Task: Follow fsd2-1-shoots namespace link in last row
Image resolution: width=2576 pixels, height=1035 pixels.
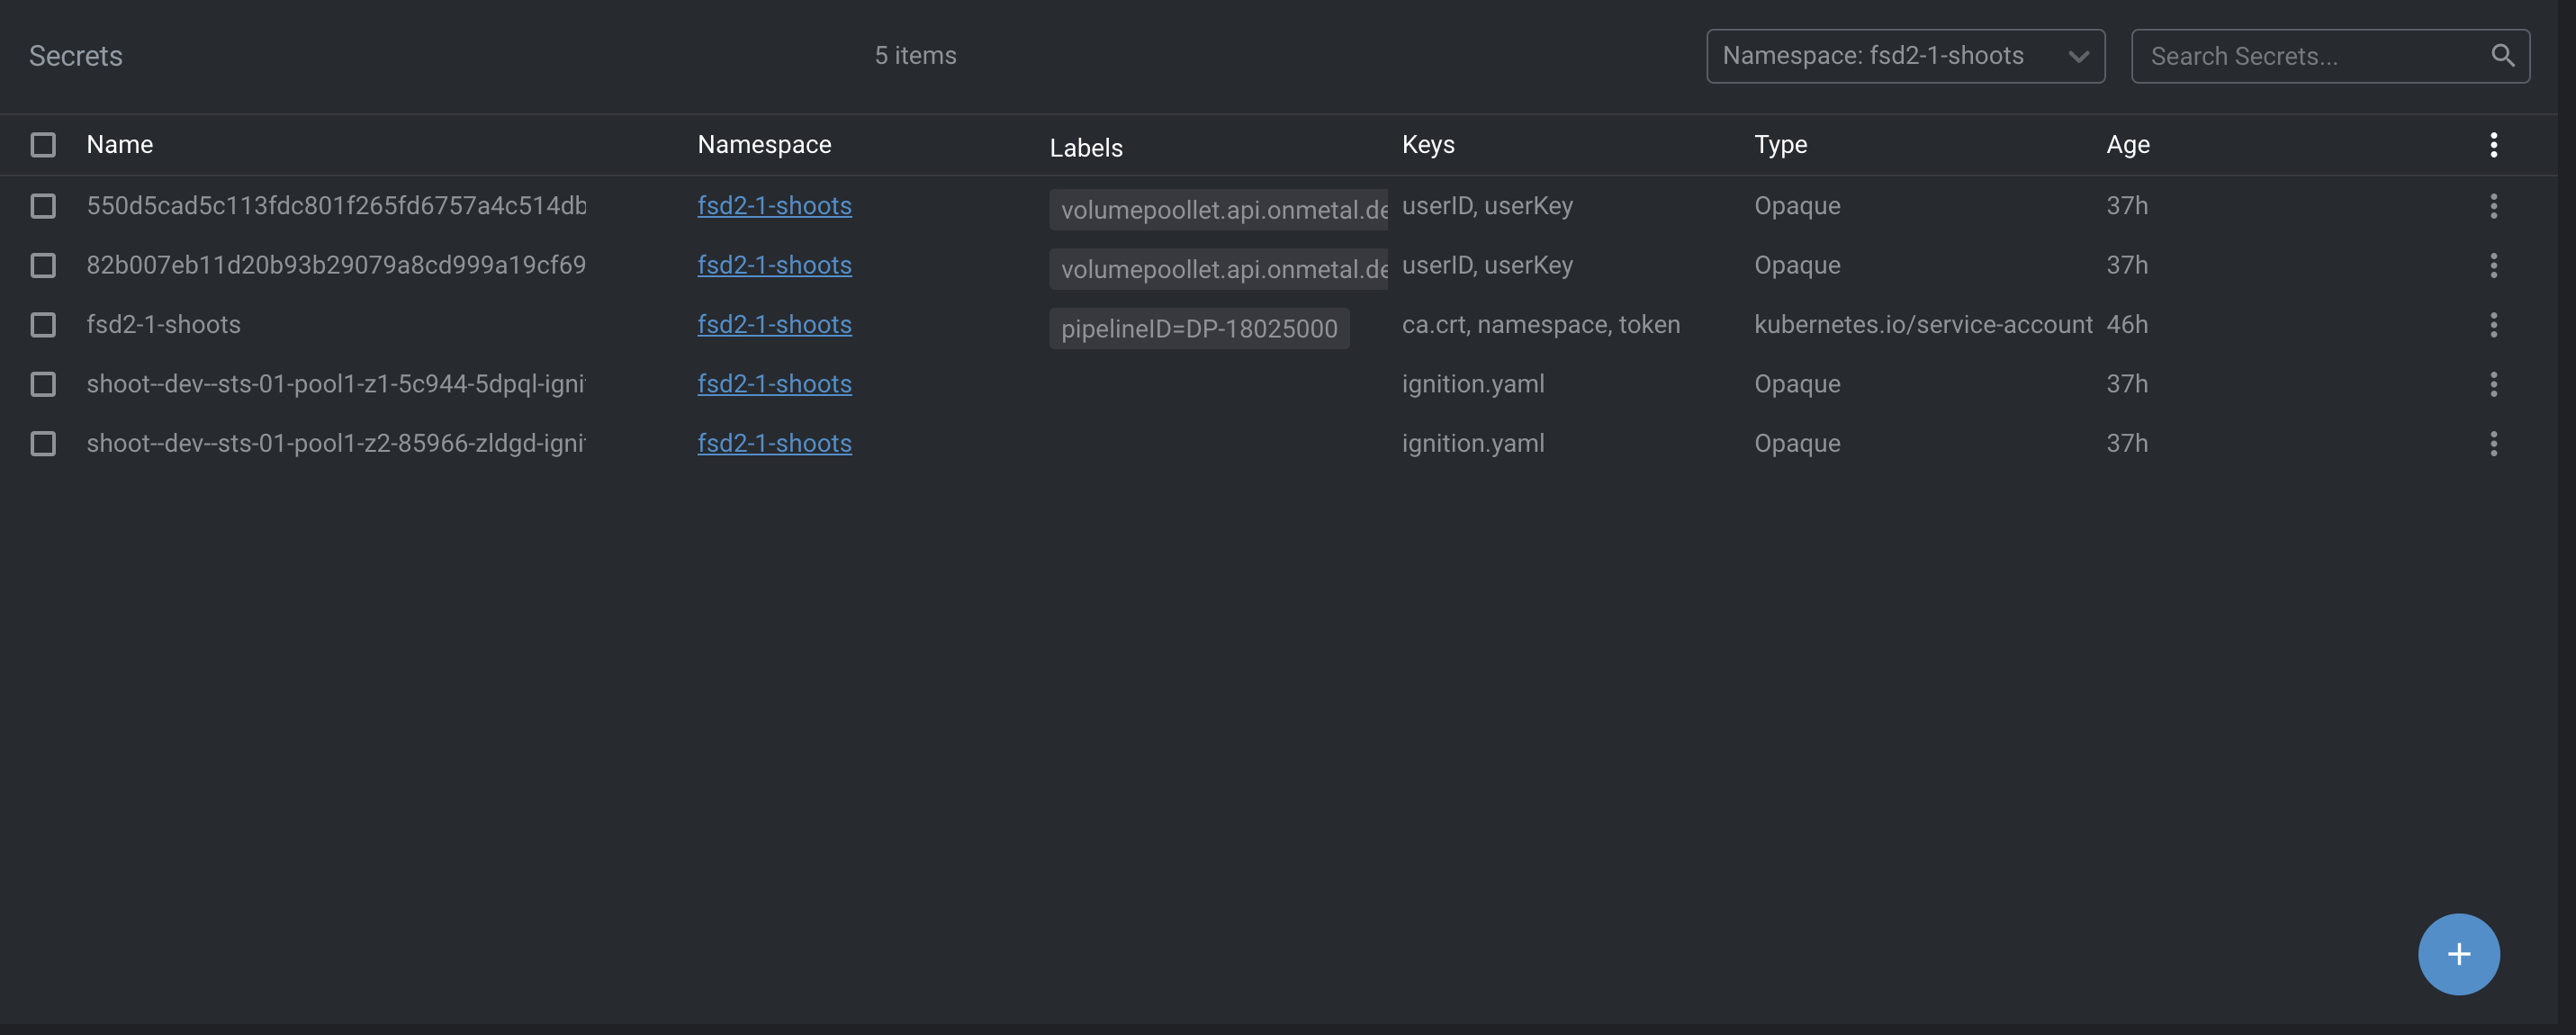Action: [774, 443]
